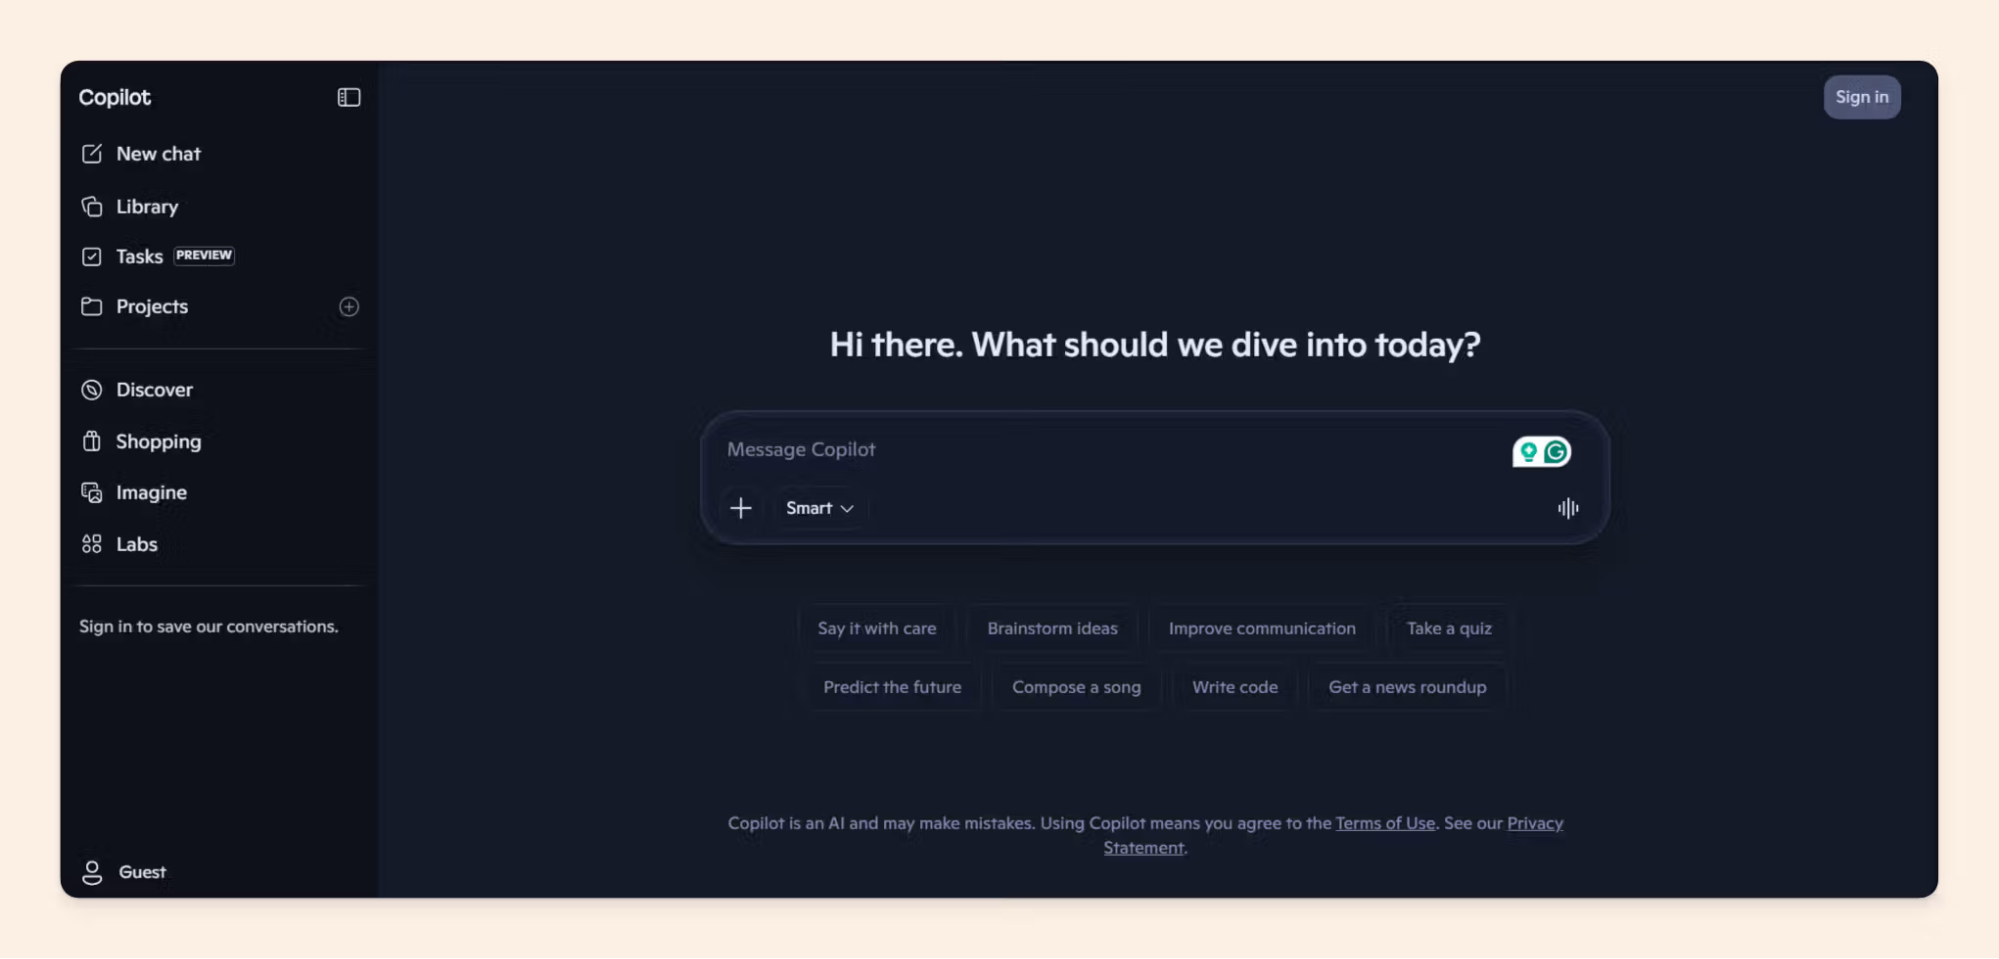The image size is (1999, 959).
Task: Choose the Write code suggestion
Action: (1235, 687)
